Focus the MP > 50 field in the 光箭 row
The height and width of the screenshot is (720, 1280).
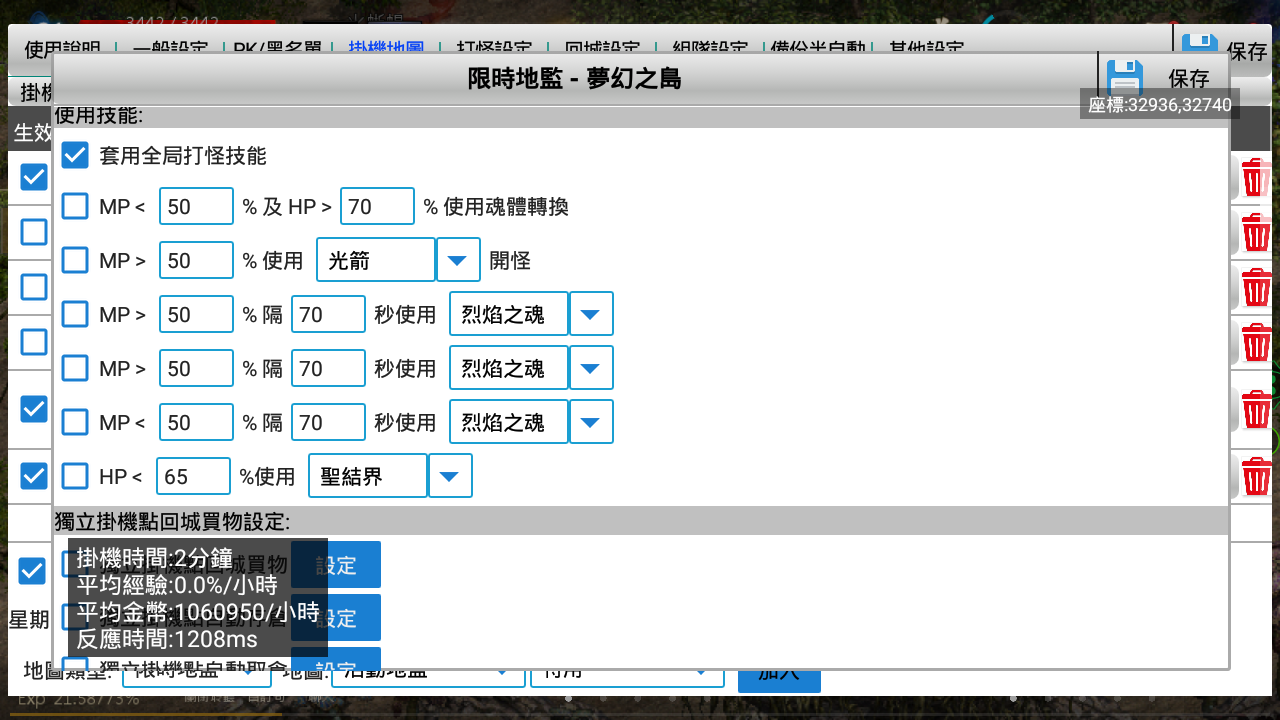[196, 260]
